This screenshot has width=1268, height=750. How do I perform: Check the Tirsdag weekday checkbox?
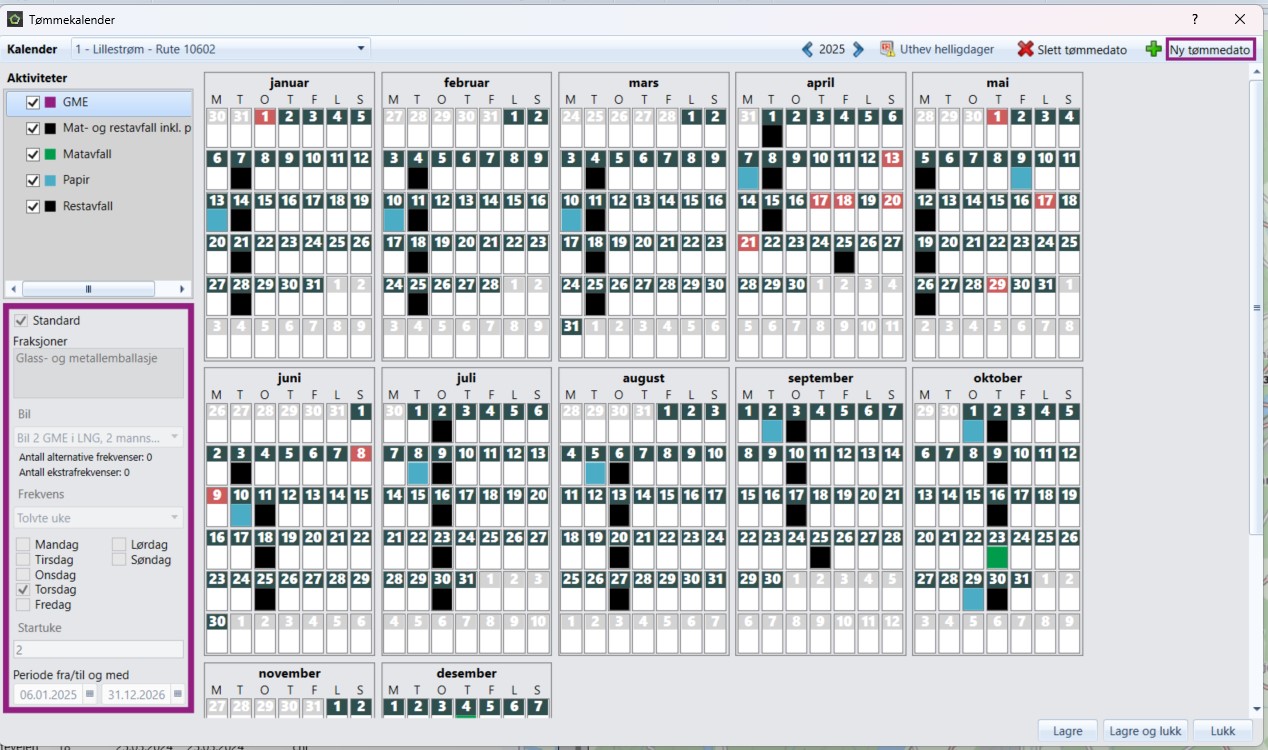pyautogui.click(x=22, y=560)
